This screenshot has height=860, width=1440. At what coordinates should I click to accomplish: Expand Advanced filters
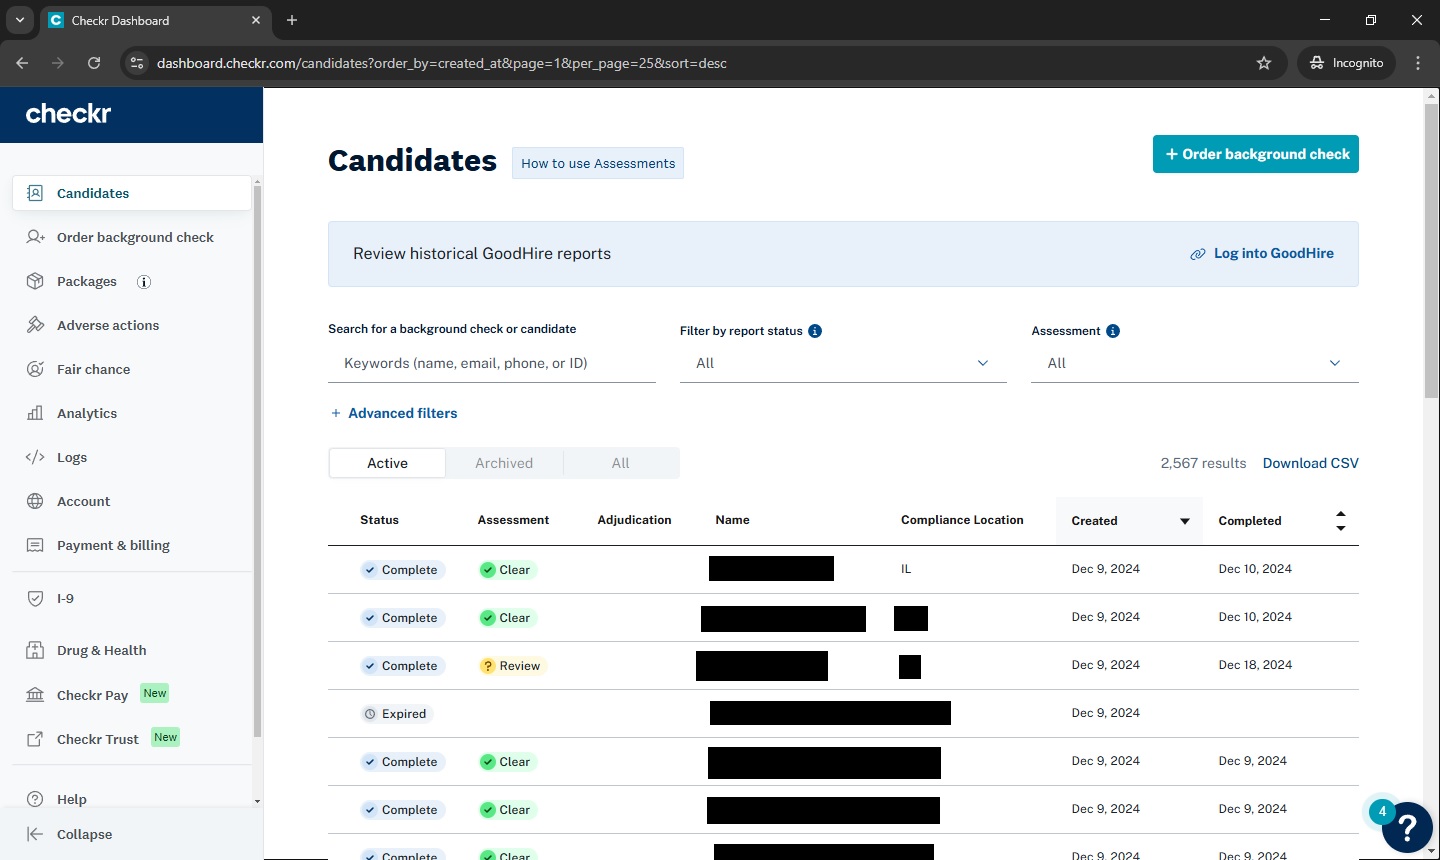[394, 413]
